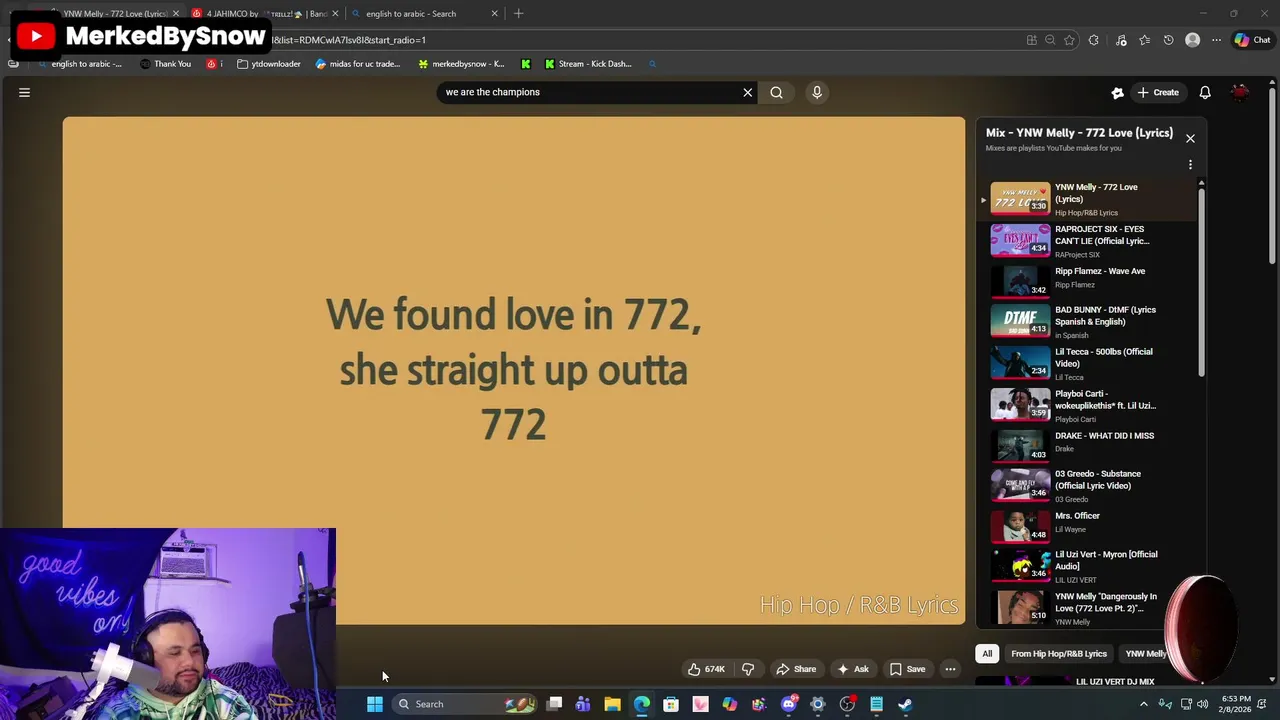Viewport: 1280px width, 720px height.
Task: Start voice search with the microphone icon
Action: pos(817,92)
